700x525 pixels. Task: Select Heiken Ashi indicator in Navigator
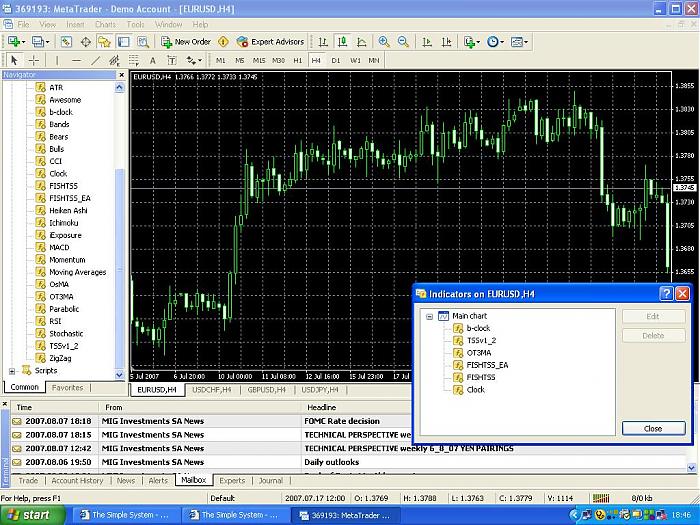pyautogui.click(x=68, y=210)
